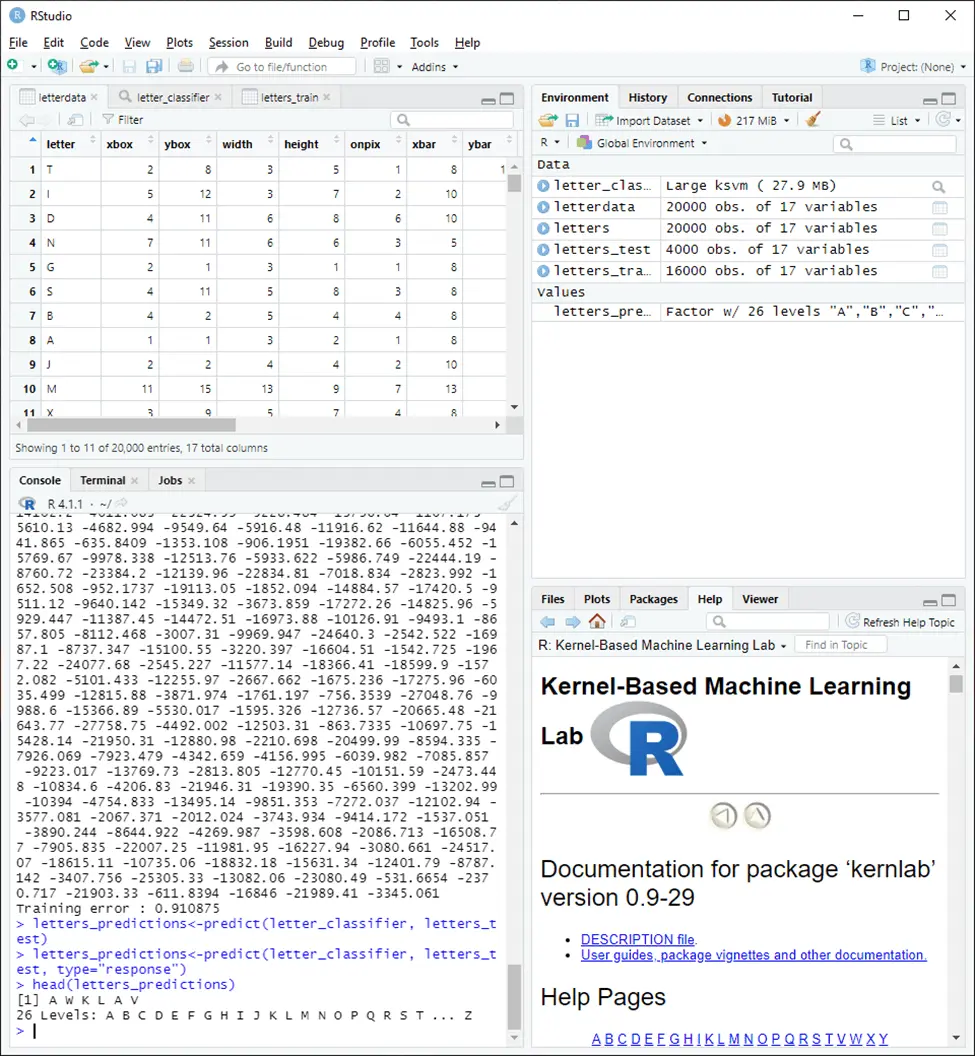Click the Help pane home icon
This screenshot has height=1056, width=975.
pos(597,622)
